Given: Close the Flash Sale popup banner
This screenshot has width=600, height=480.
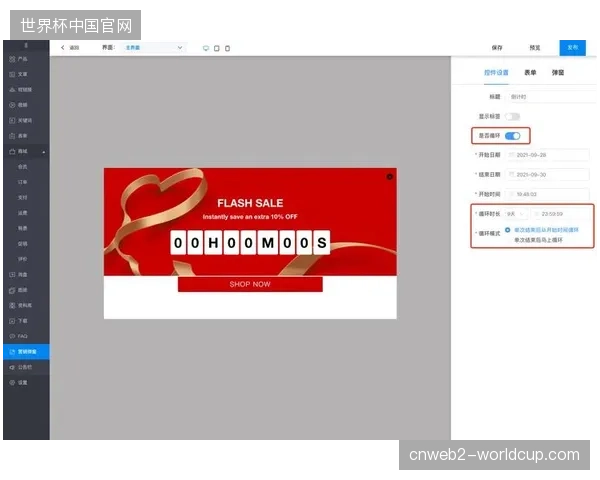Looking at the screenshot, I should point(390,176).
